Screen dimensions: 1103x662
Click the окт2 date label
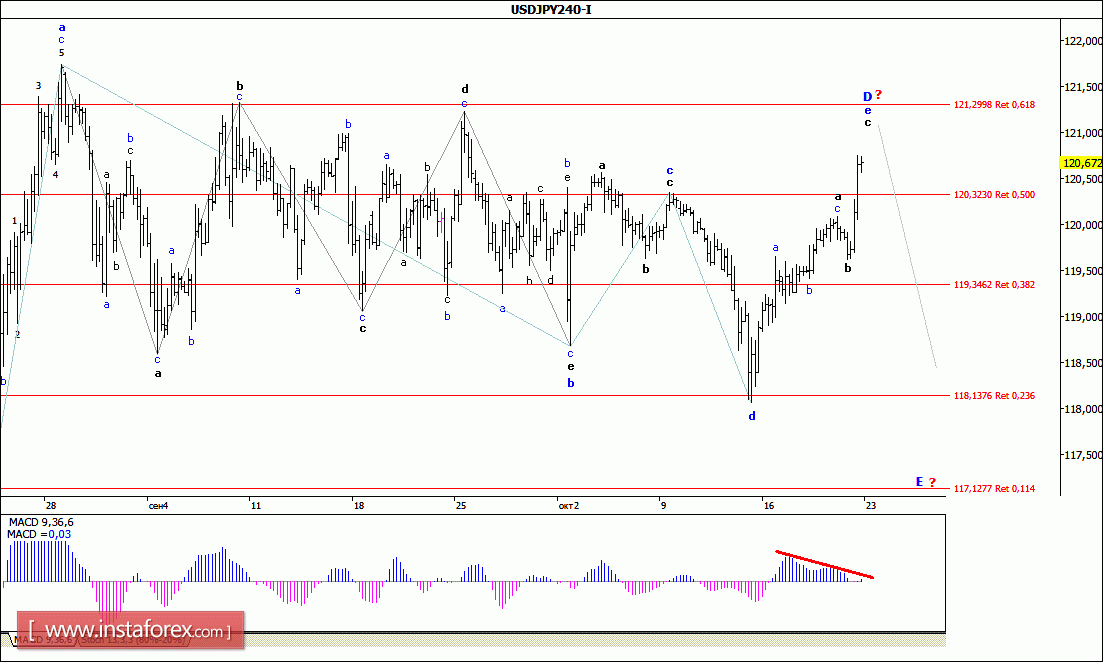pyautogui.click(x=568, y=506)
